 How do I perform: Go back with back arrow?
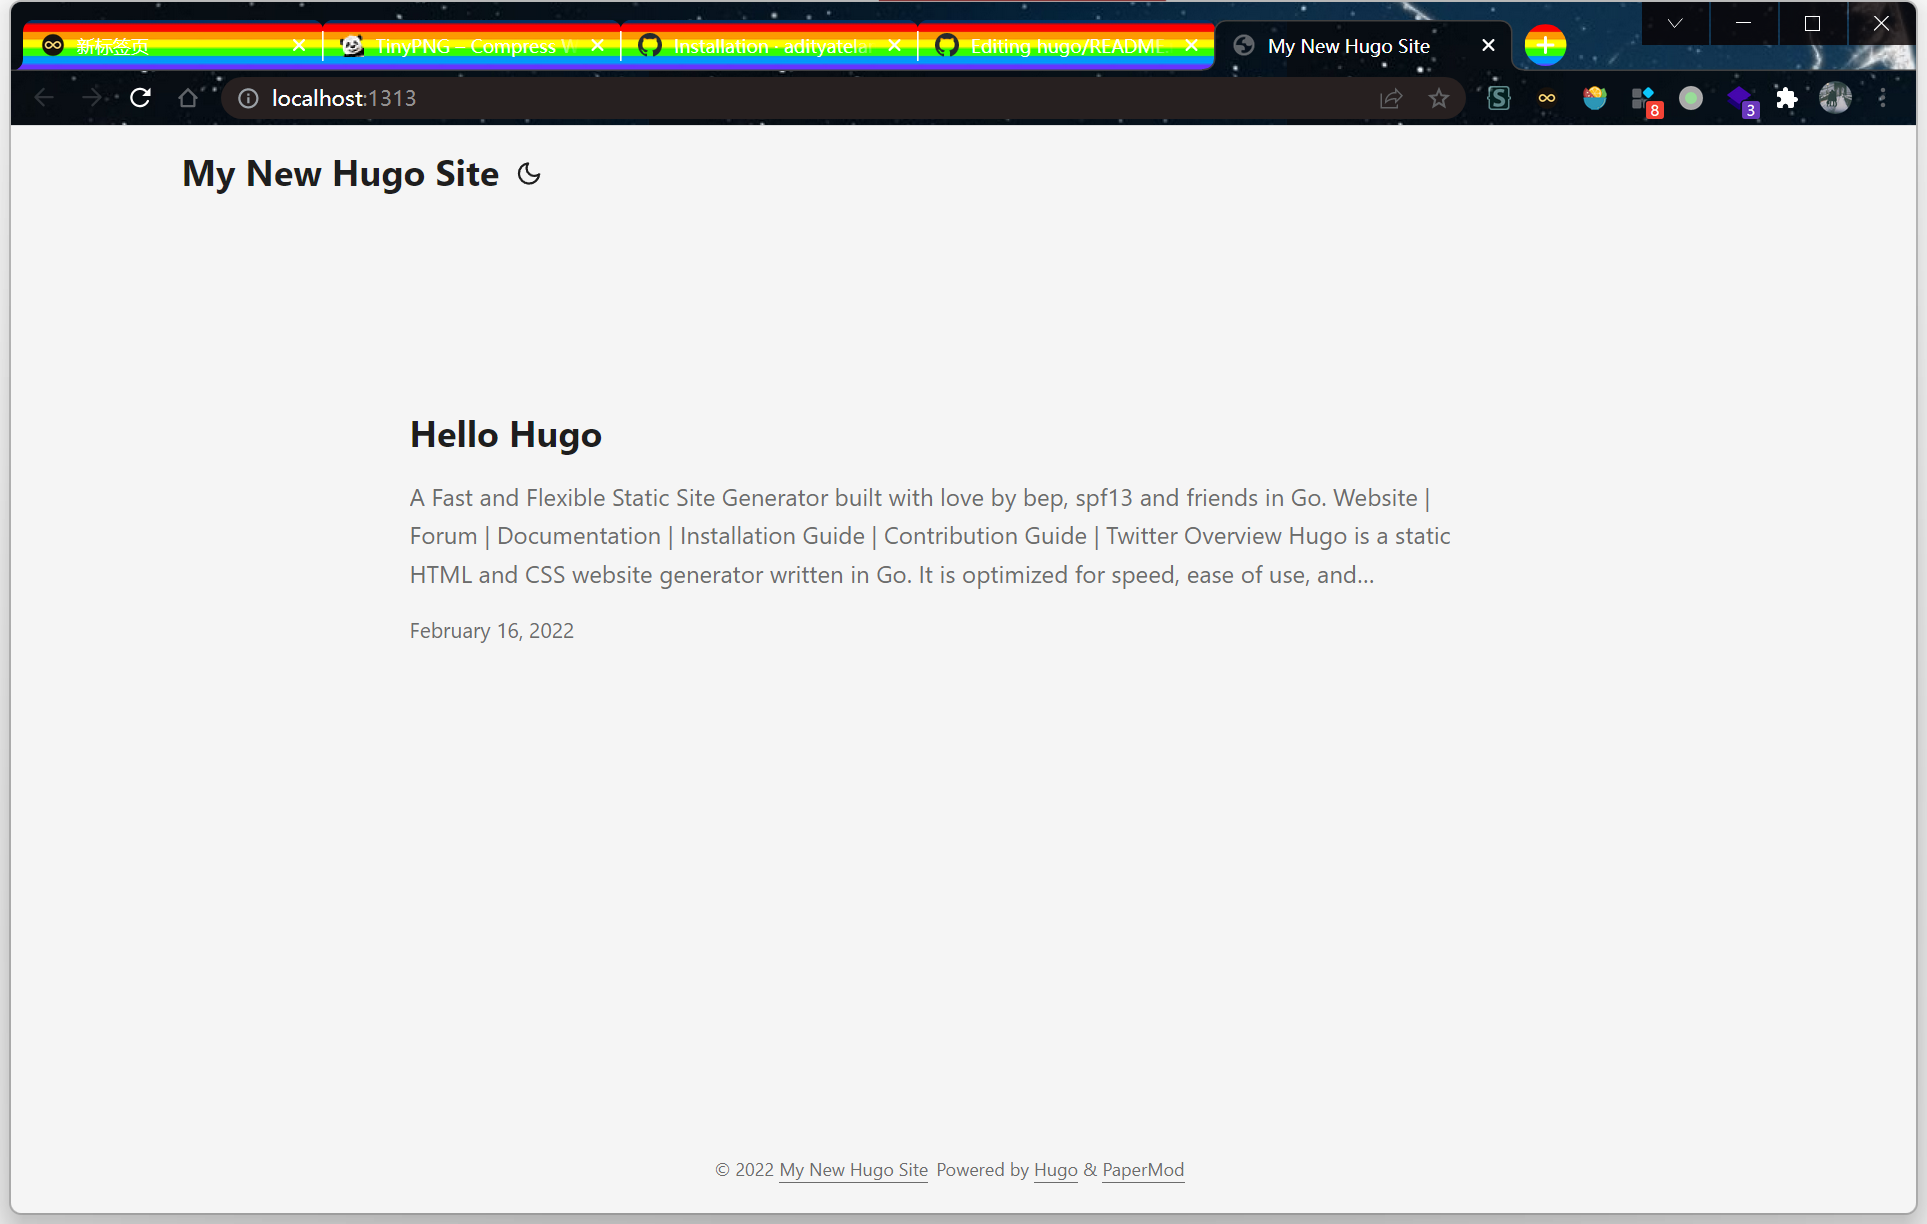(x=44, y=98)
